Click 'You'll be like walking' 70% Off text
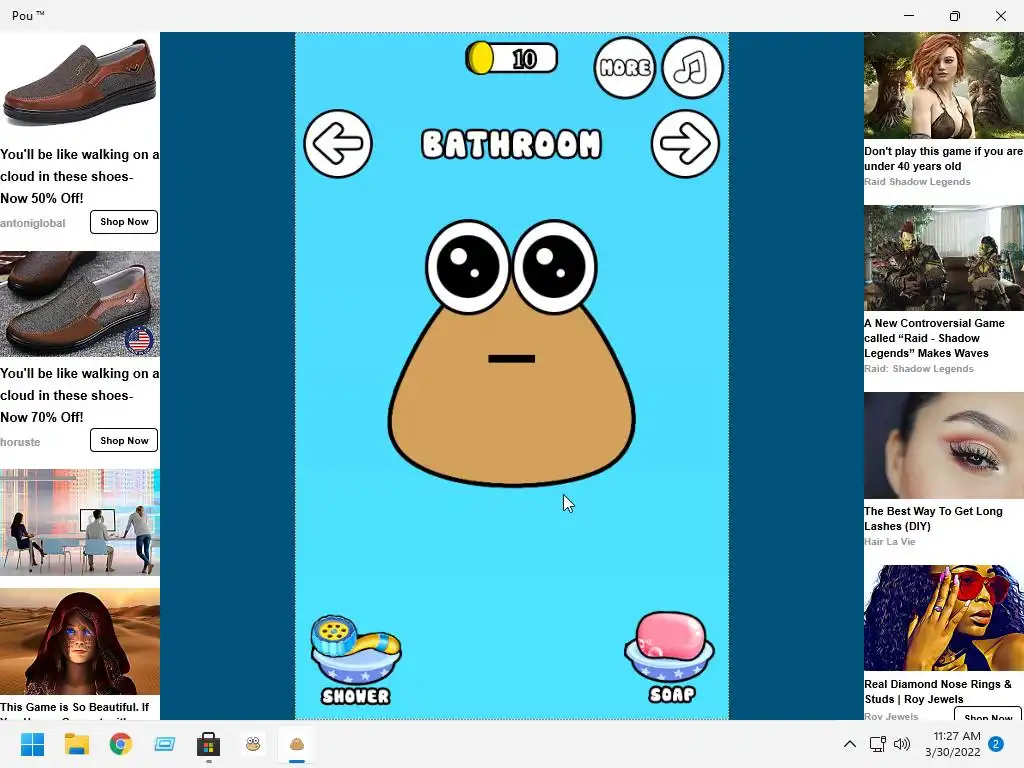This screenshot has width=1024, height=768. point(80,395)
